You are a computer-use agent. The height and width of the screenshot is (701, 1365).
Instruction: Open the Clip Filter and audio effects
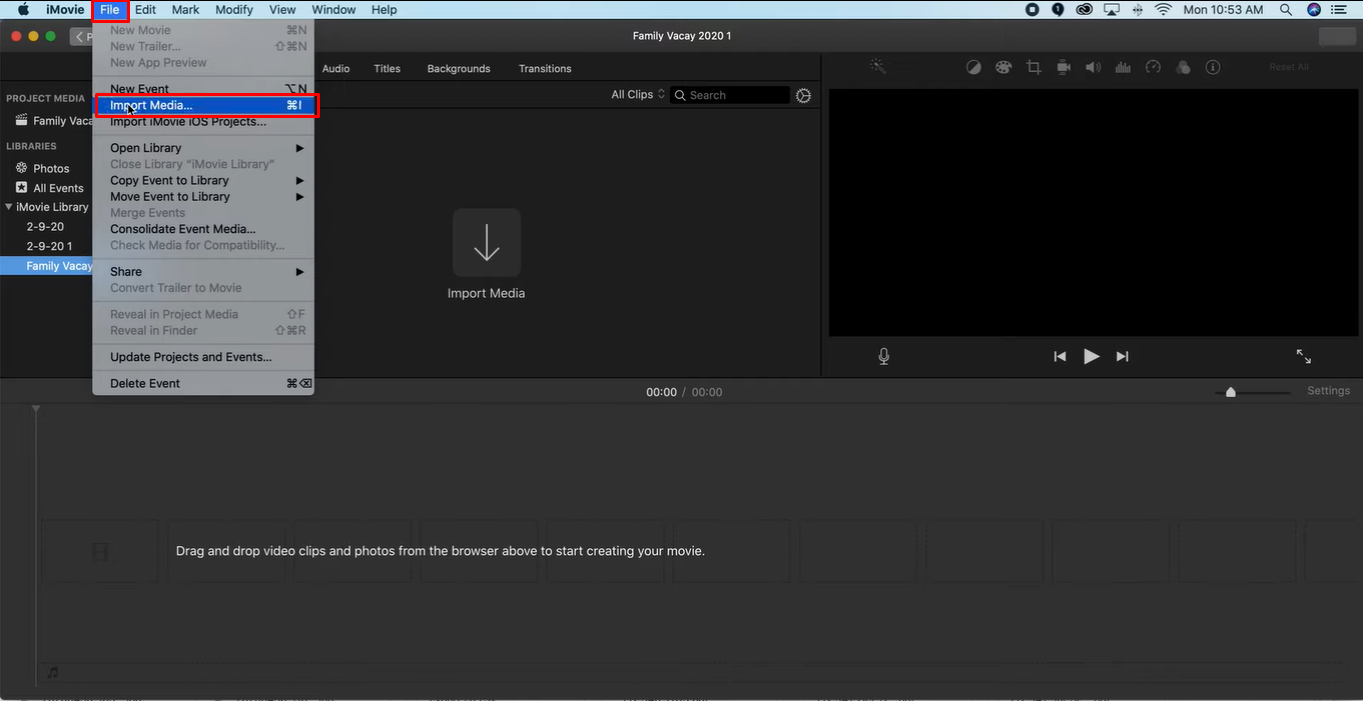tap(1183, 66)
